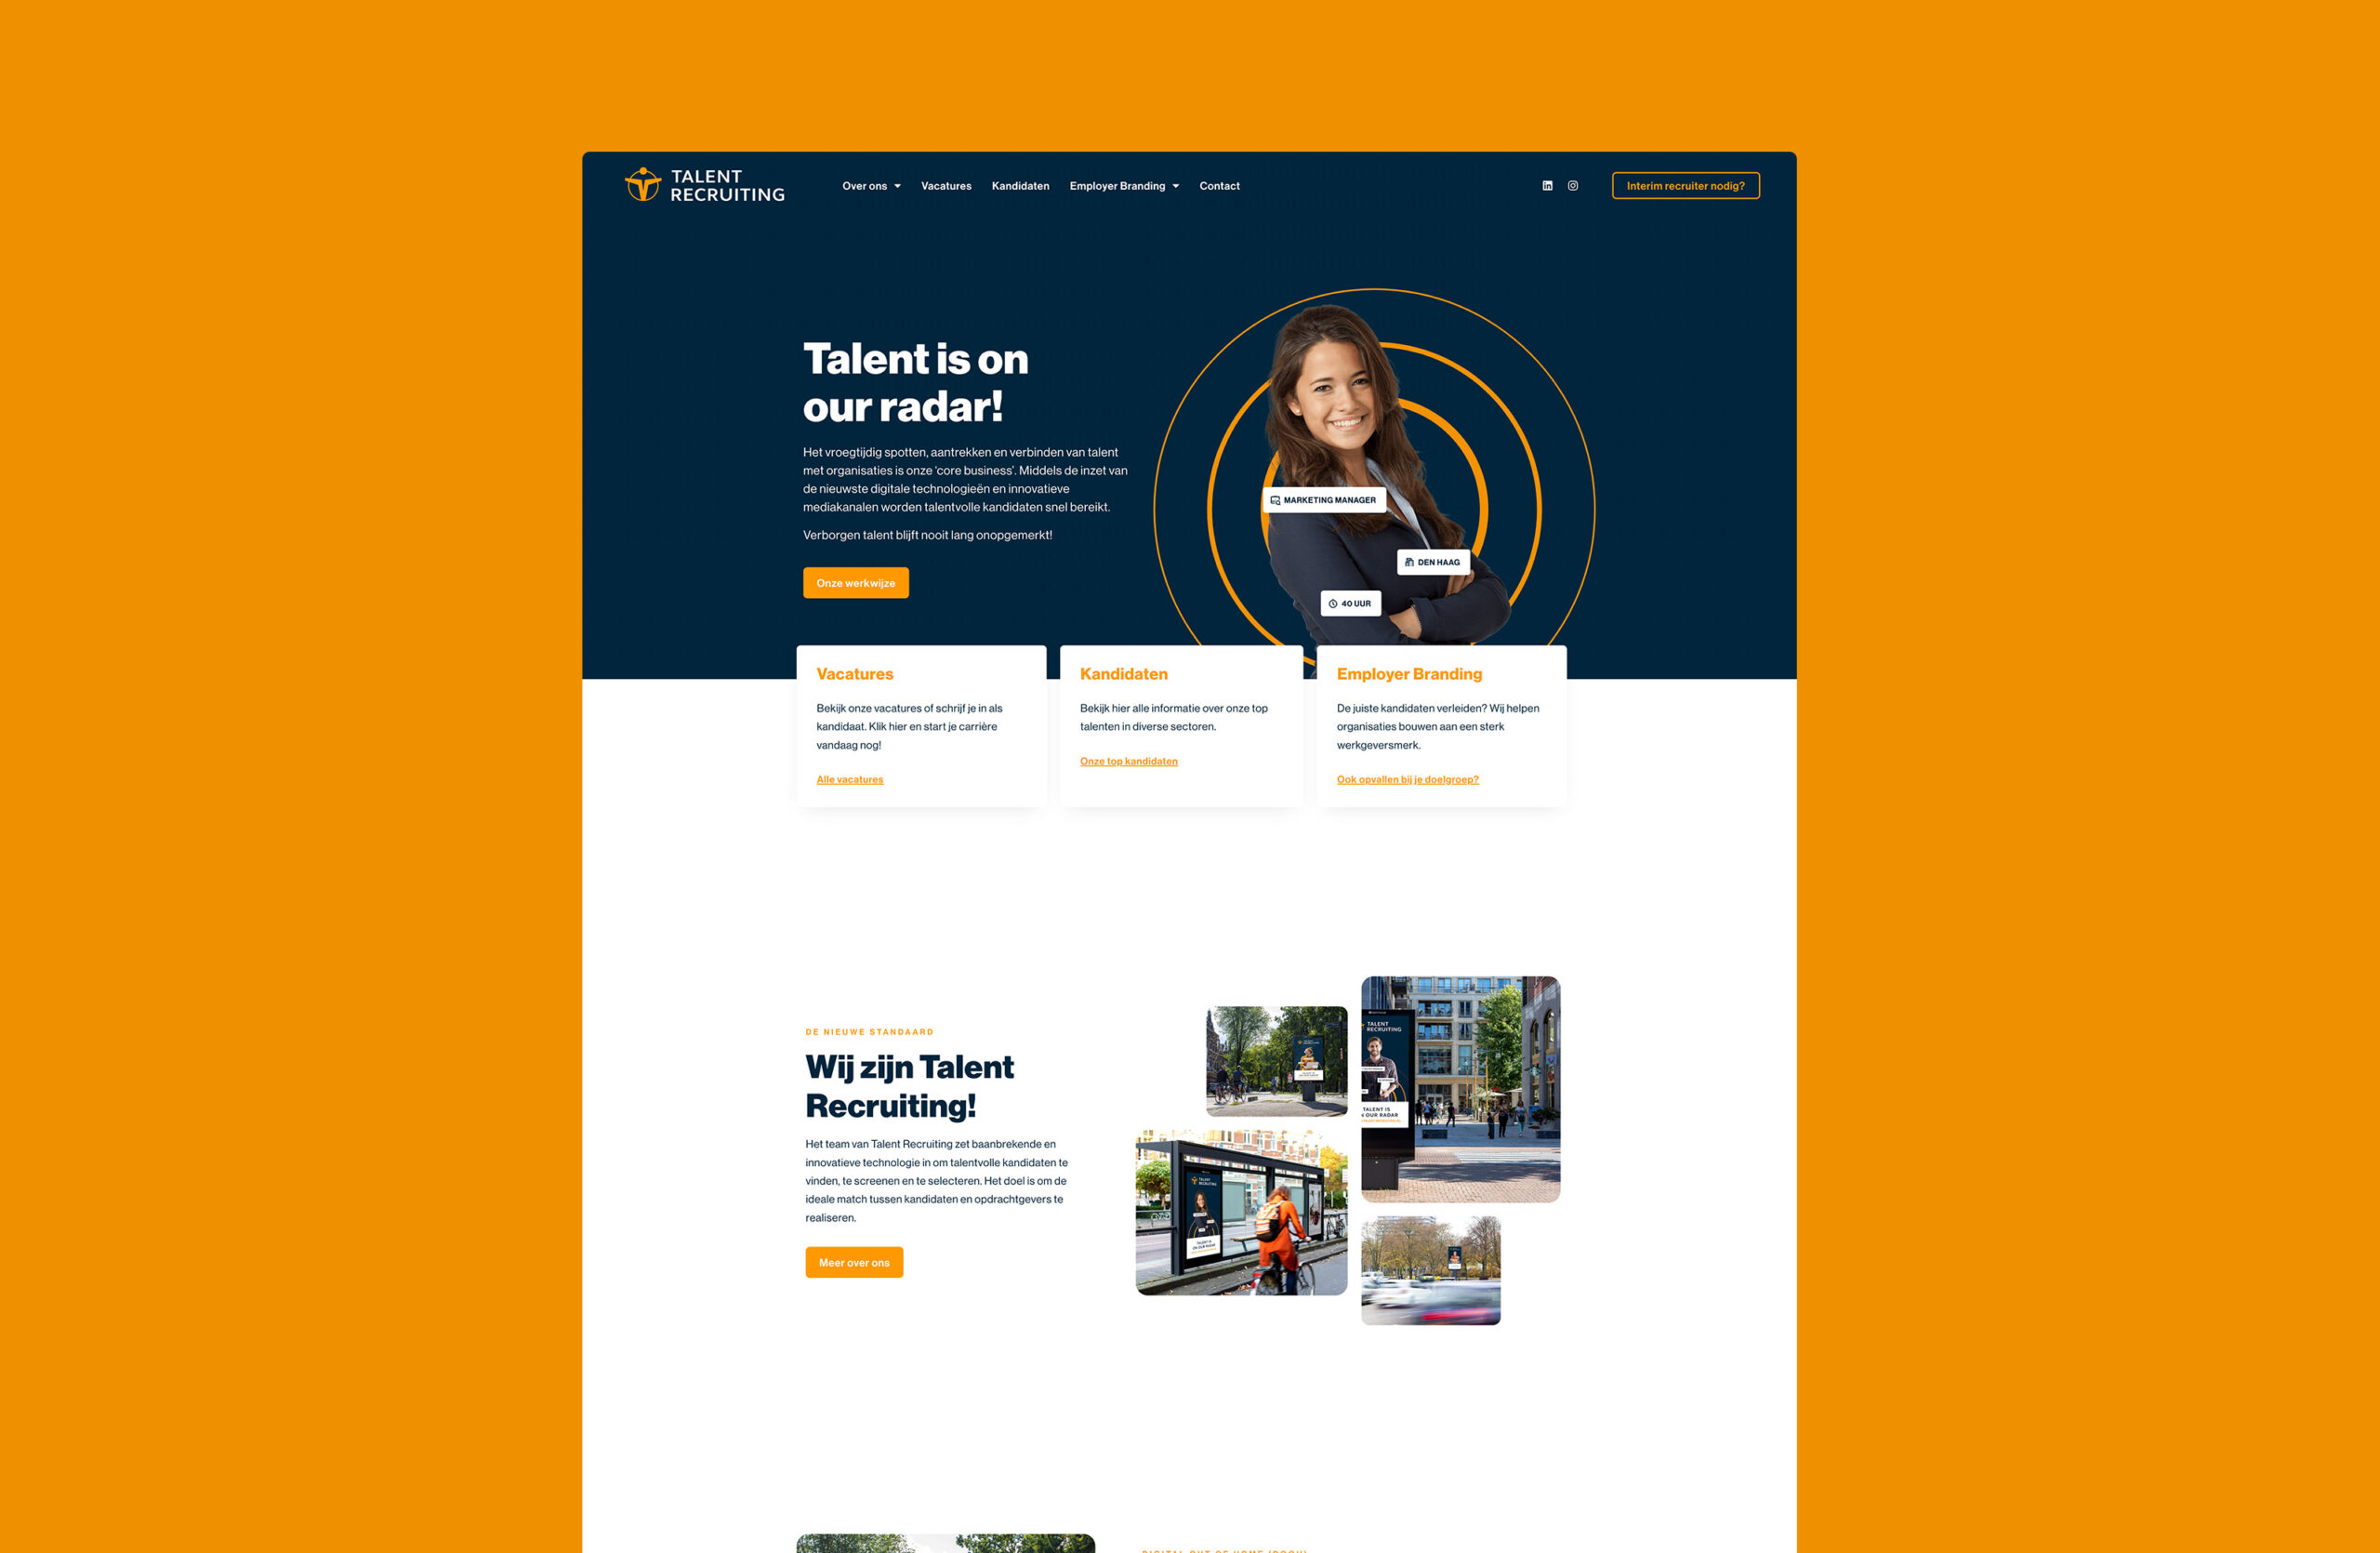Click the Onze werkwijze orange CTA button

coord(857,581)
